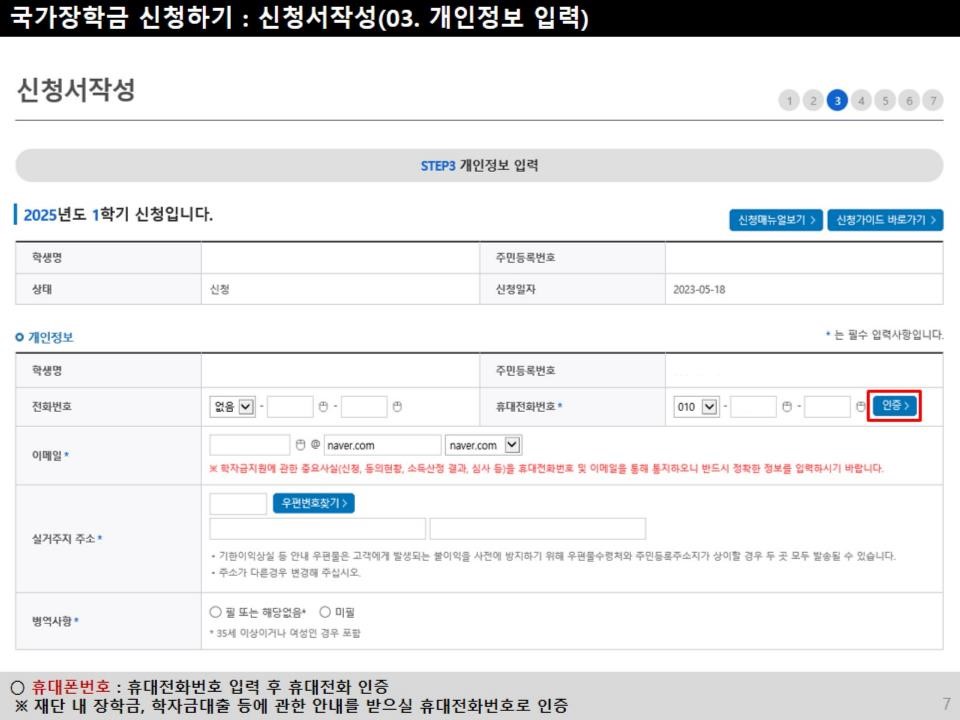
Task: Open the 없음 phone prefix dropdown
Action: point(232,405)
